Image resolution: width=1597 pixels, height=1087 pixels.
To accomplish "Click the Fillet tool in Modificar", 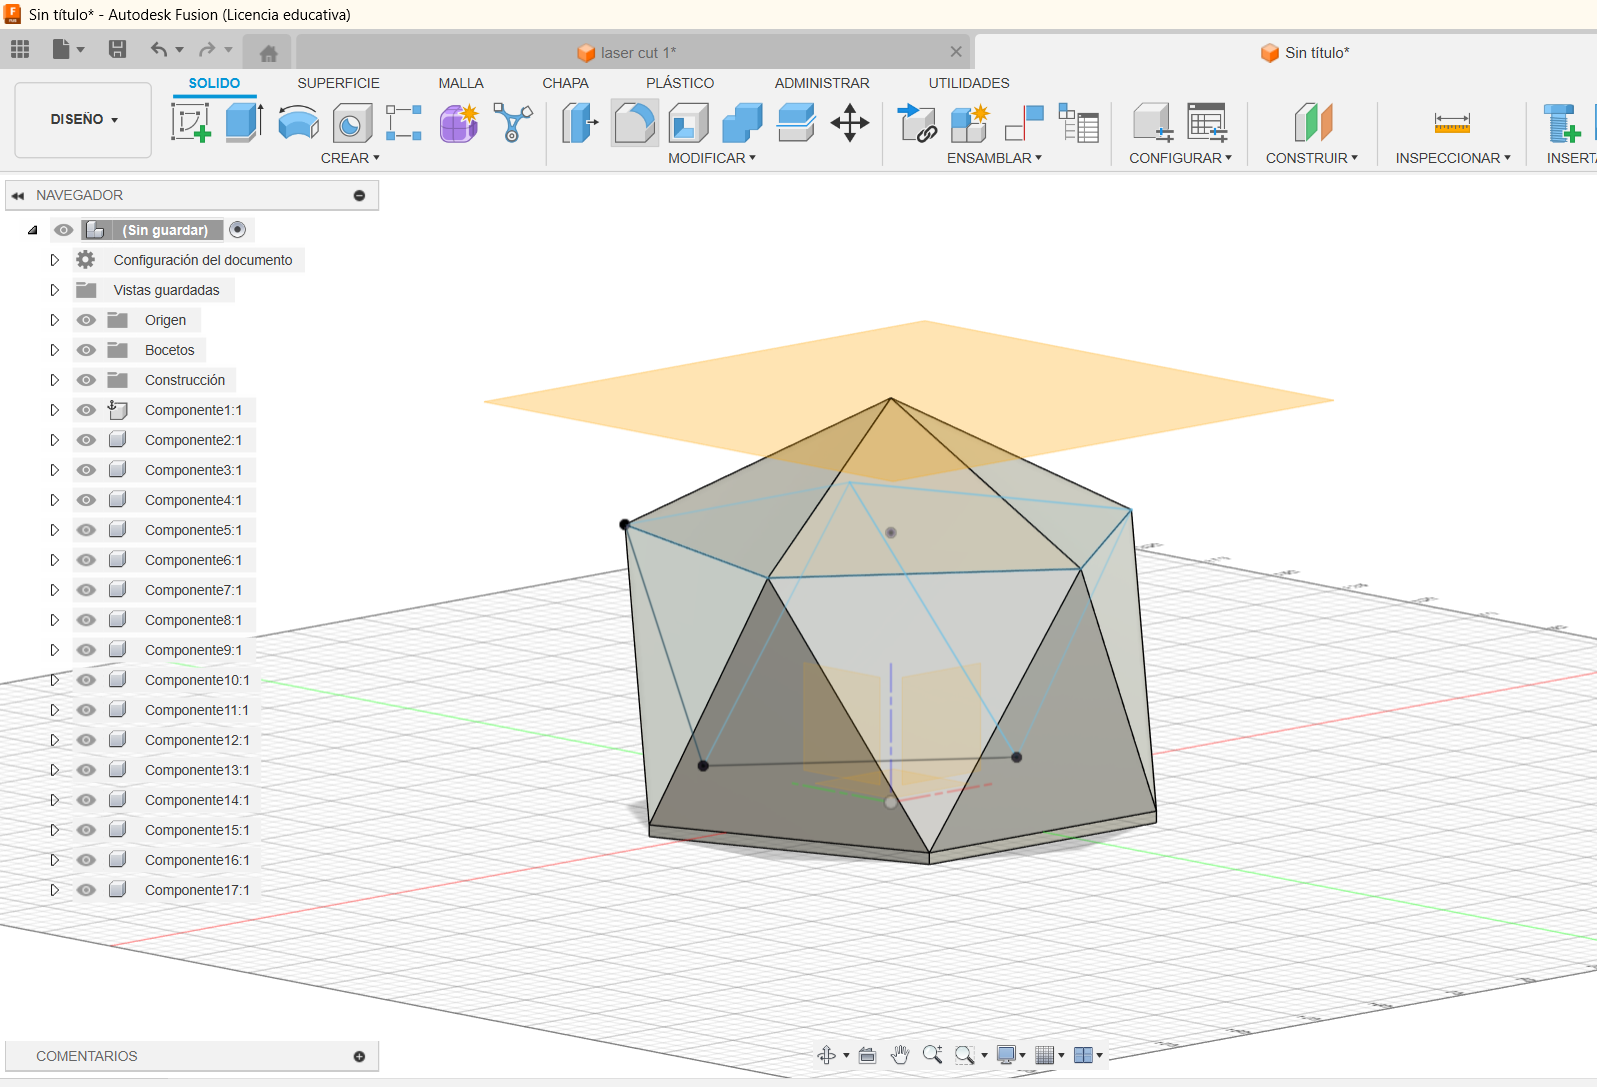I will pyautogui.click(x=634, y=123).
